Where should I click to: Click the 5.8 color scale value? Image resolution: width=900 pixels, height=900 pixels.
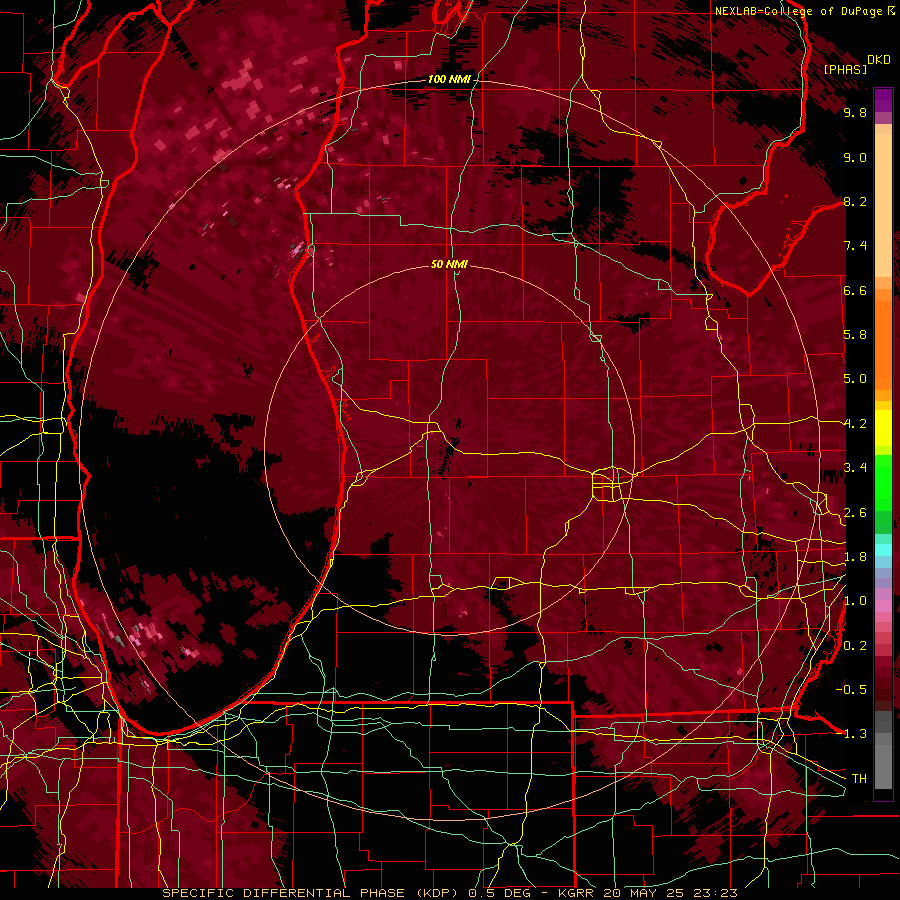[x=855, y=335]
